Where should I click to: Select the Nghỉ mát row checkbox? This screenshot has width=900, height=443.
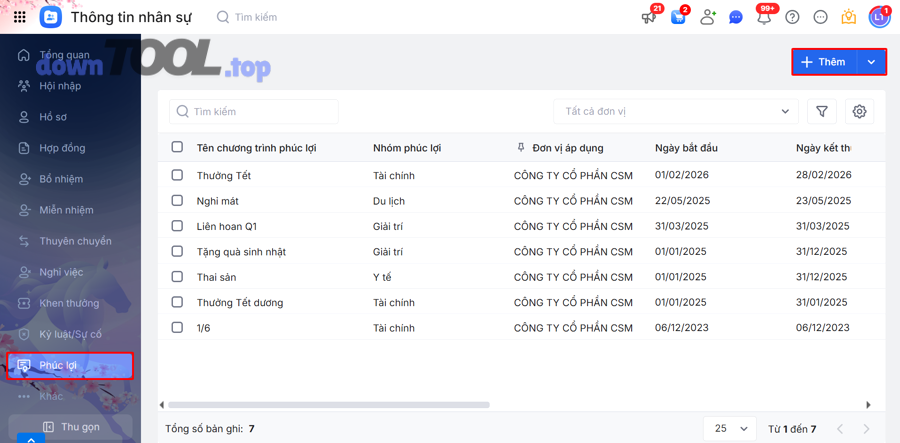click(177, 201)
